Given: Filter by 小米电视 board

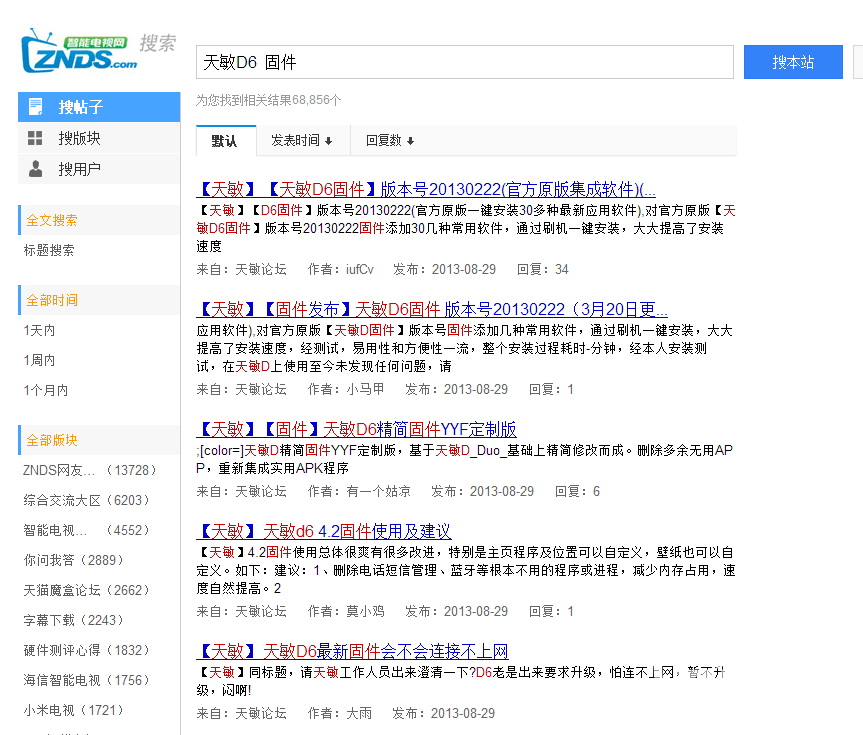Looking at the screenshot, I should coord(73,710).
